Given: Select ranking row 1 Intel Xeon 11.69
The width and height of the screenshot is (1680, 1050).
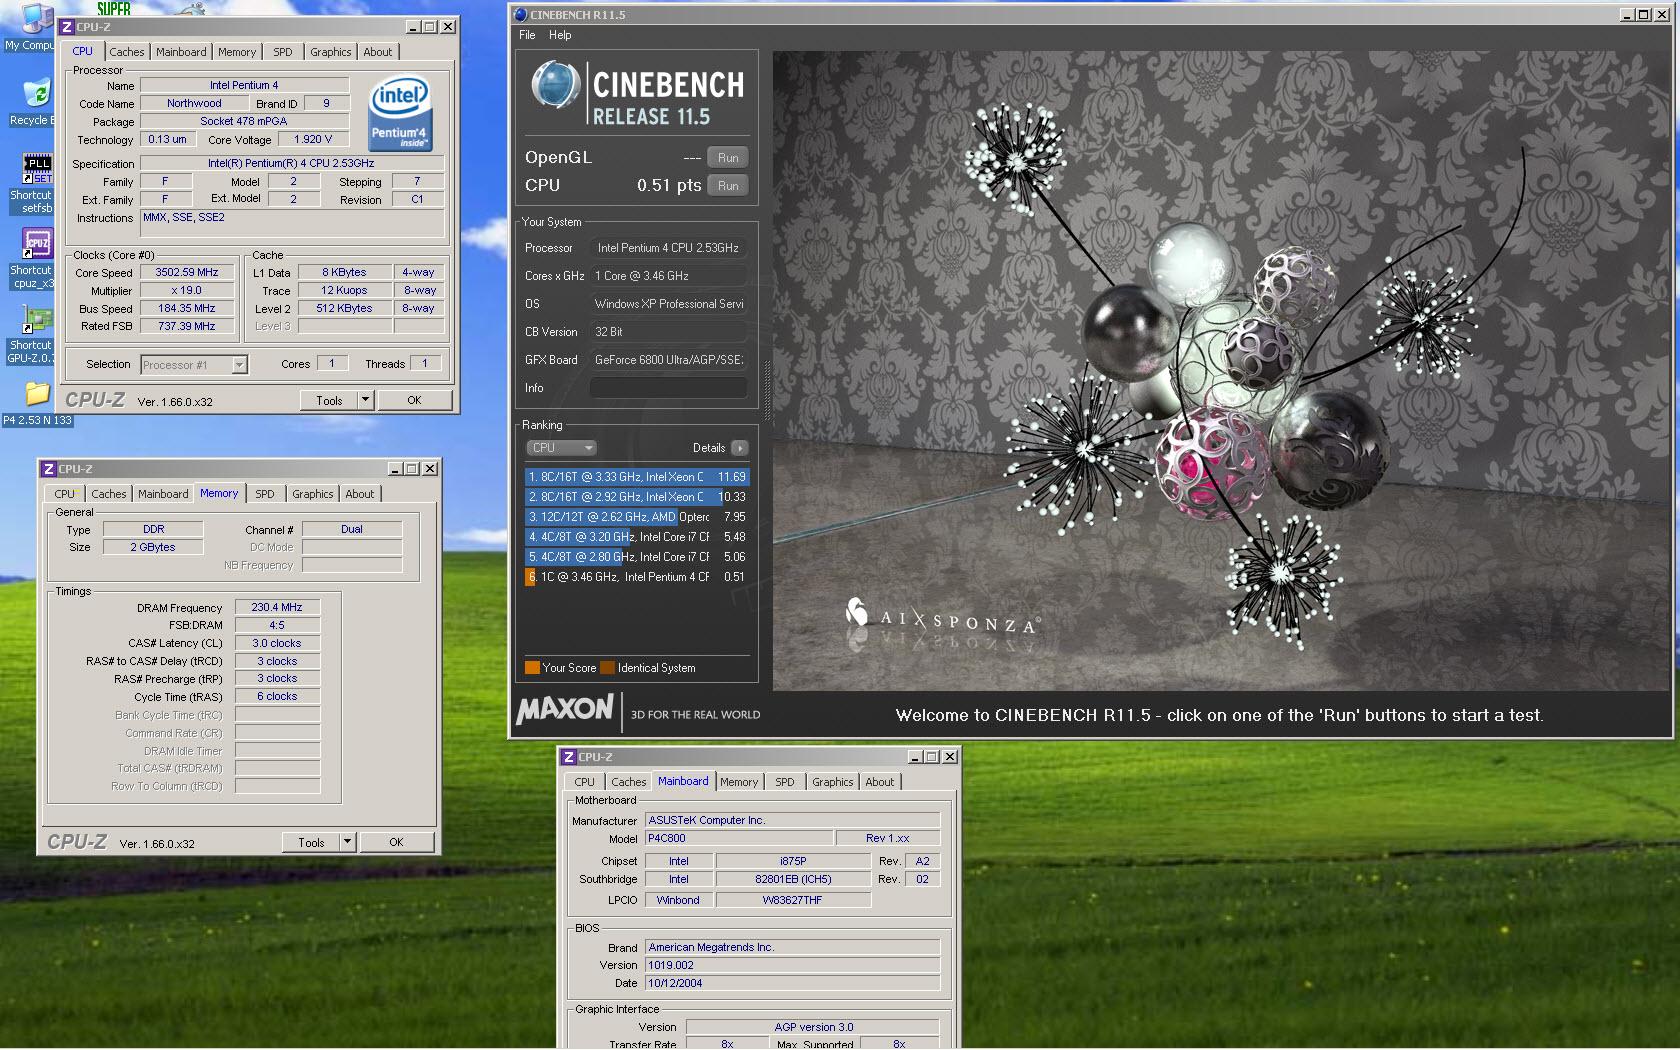Looking at the screenshot, I should 637,477.
